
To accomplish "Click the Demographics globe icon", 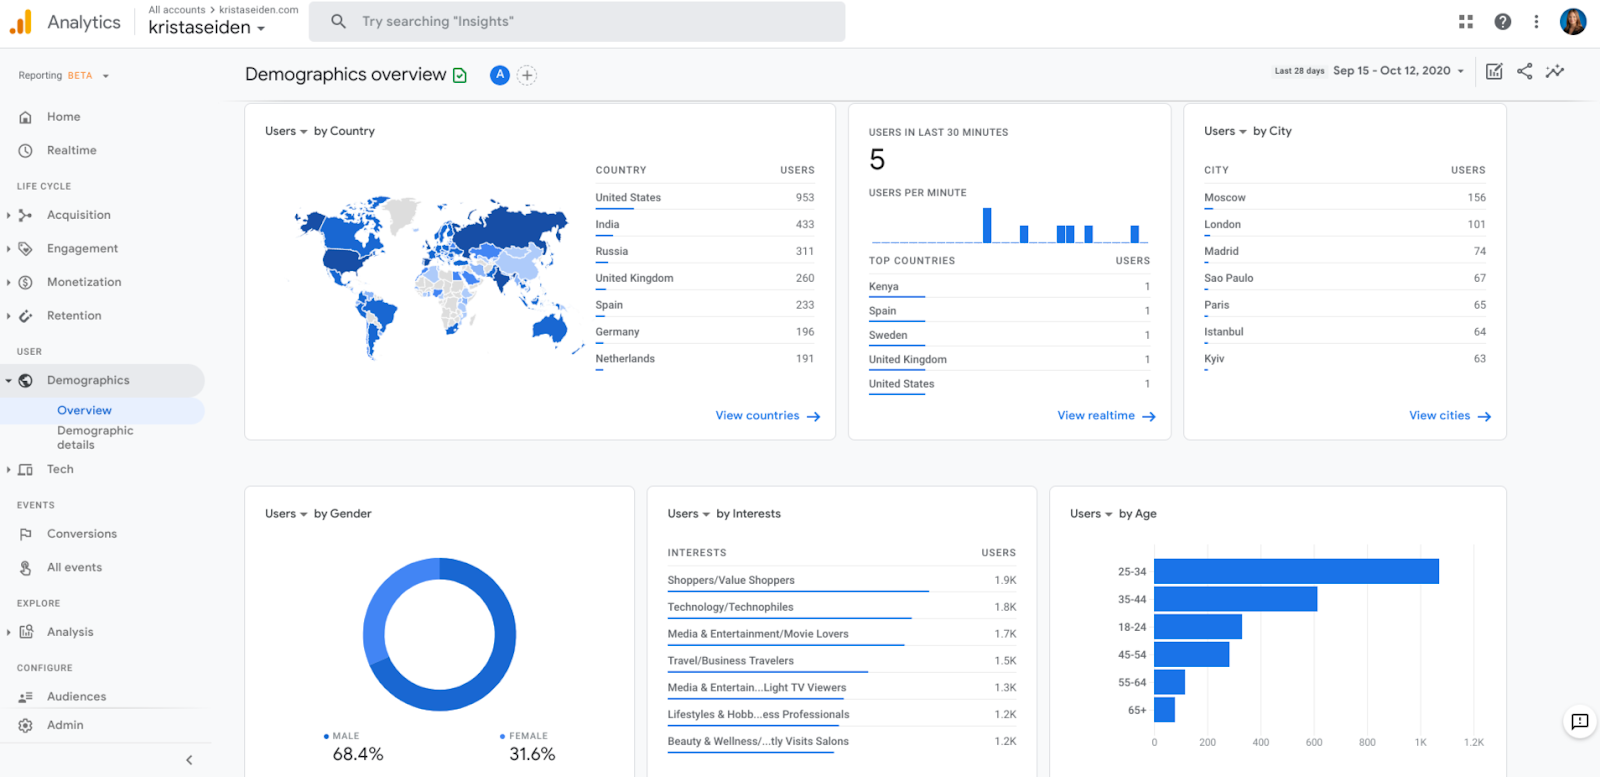I will tap(26, 381).
